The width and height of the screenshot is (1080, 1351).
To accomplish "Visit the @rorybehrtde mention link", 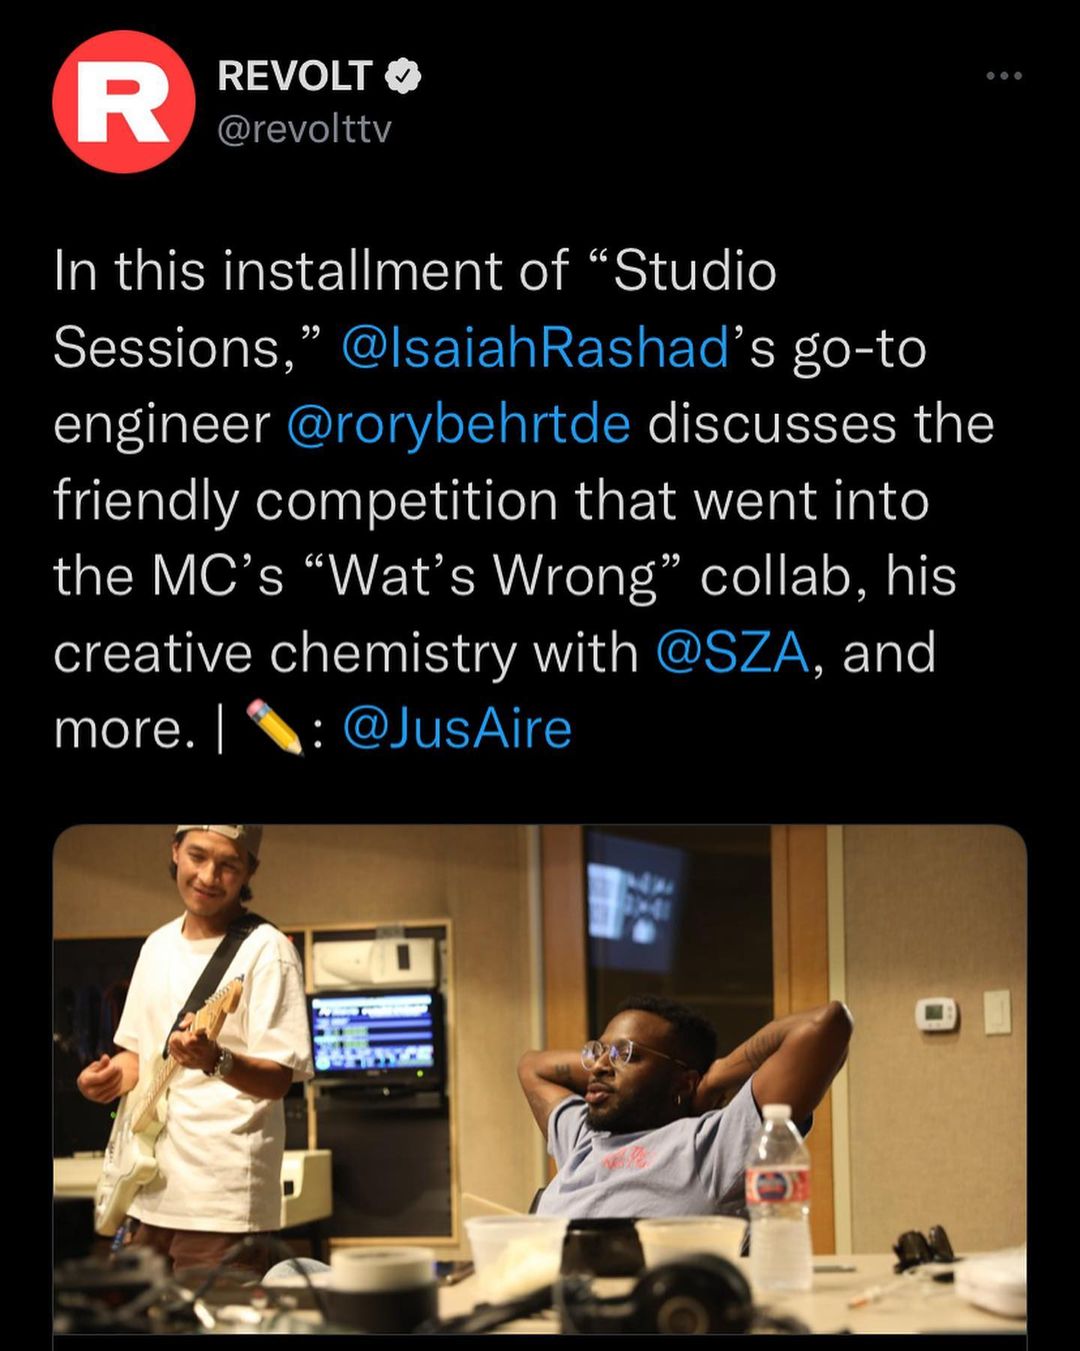I will 458,424.
